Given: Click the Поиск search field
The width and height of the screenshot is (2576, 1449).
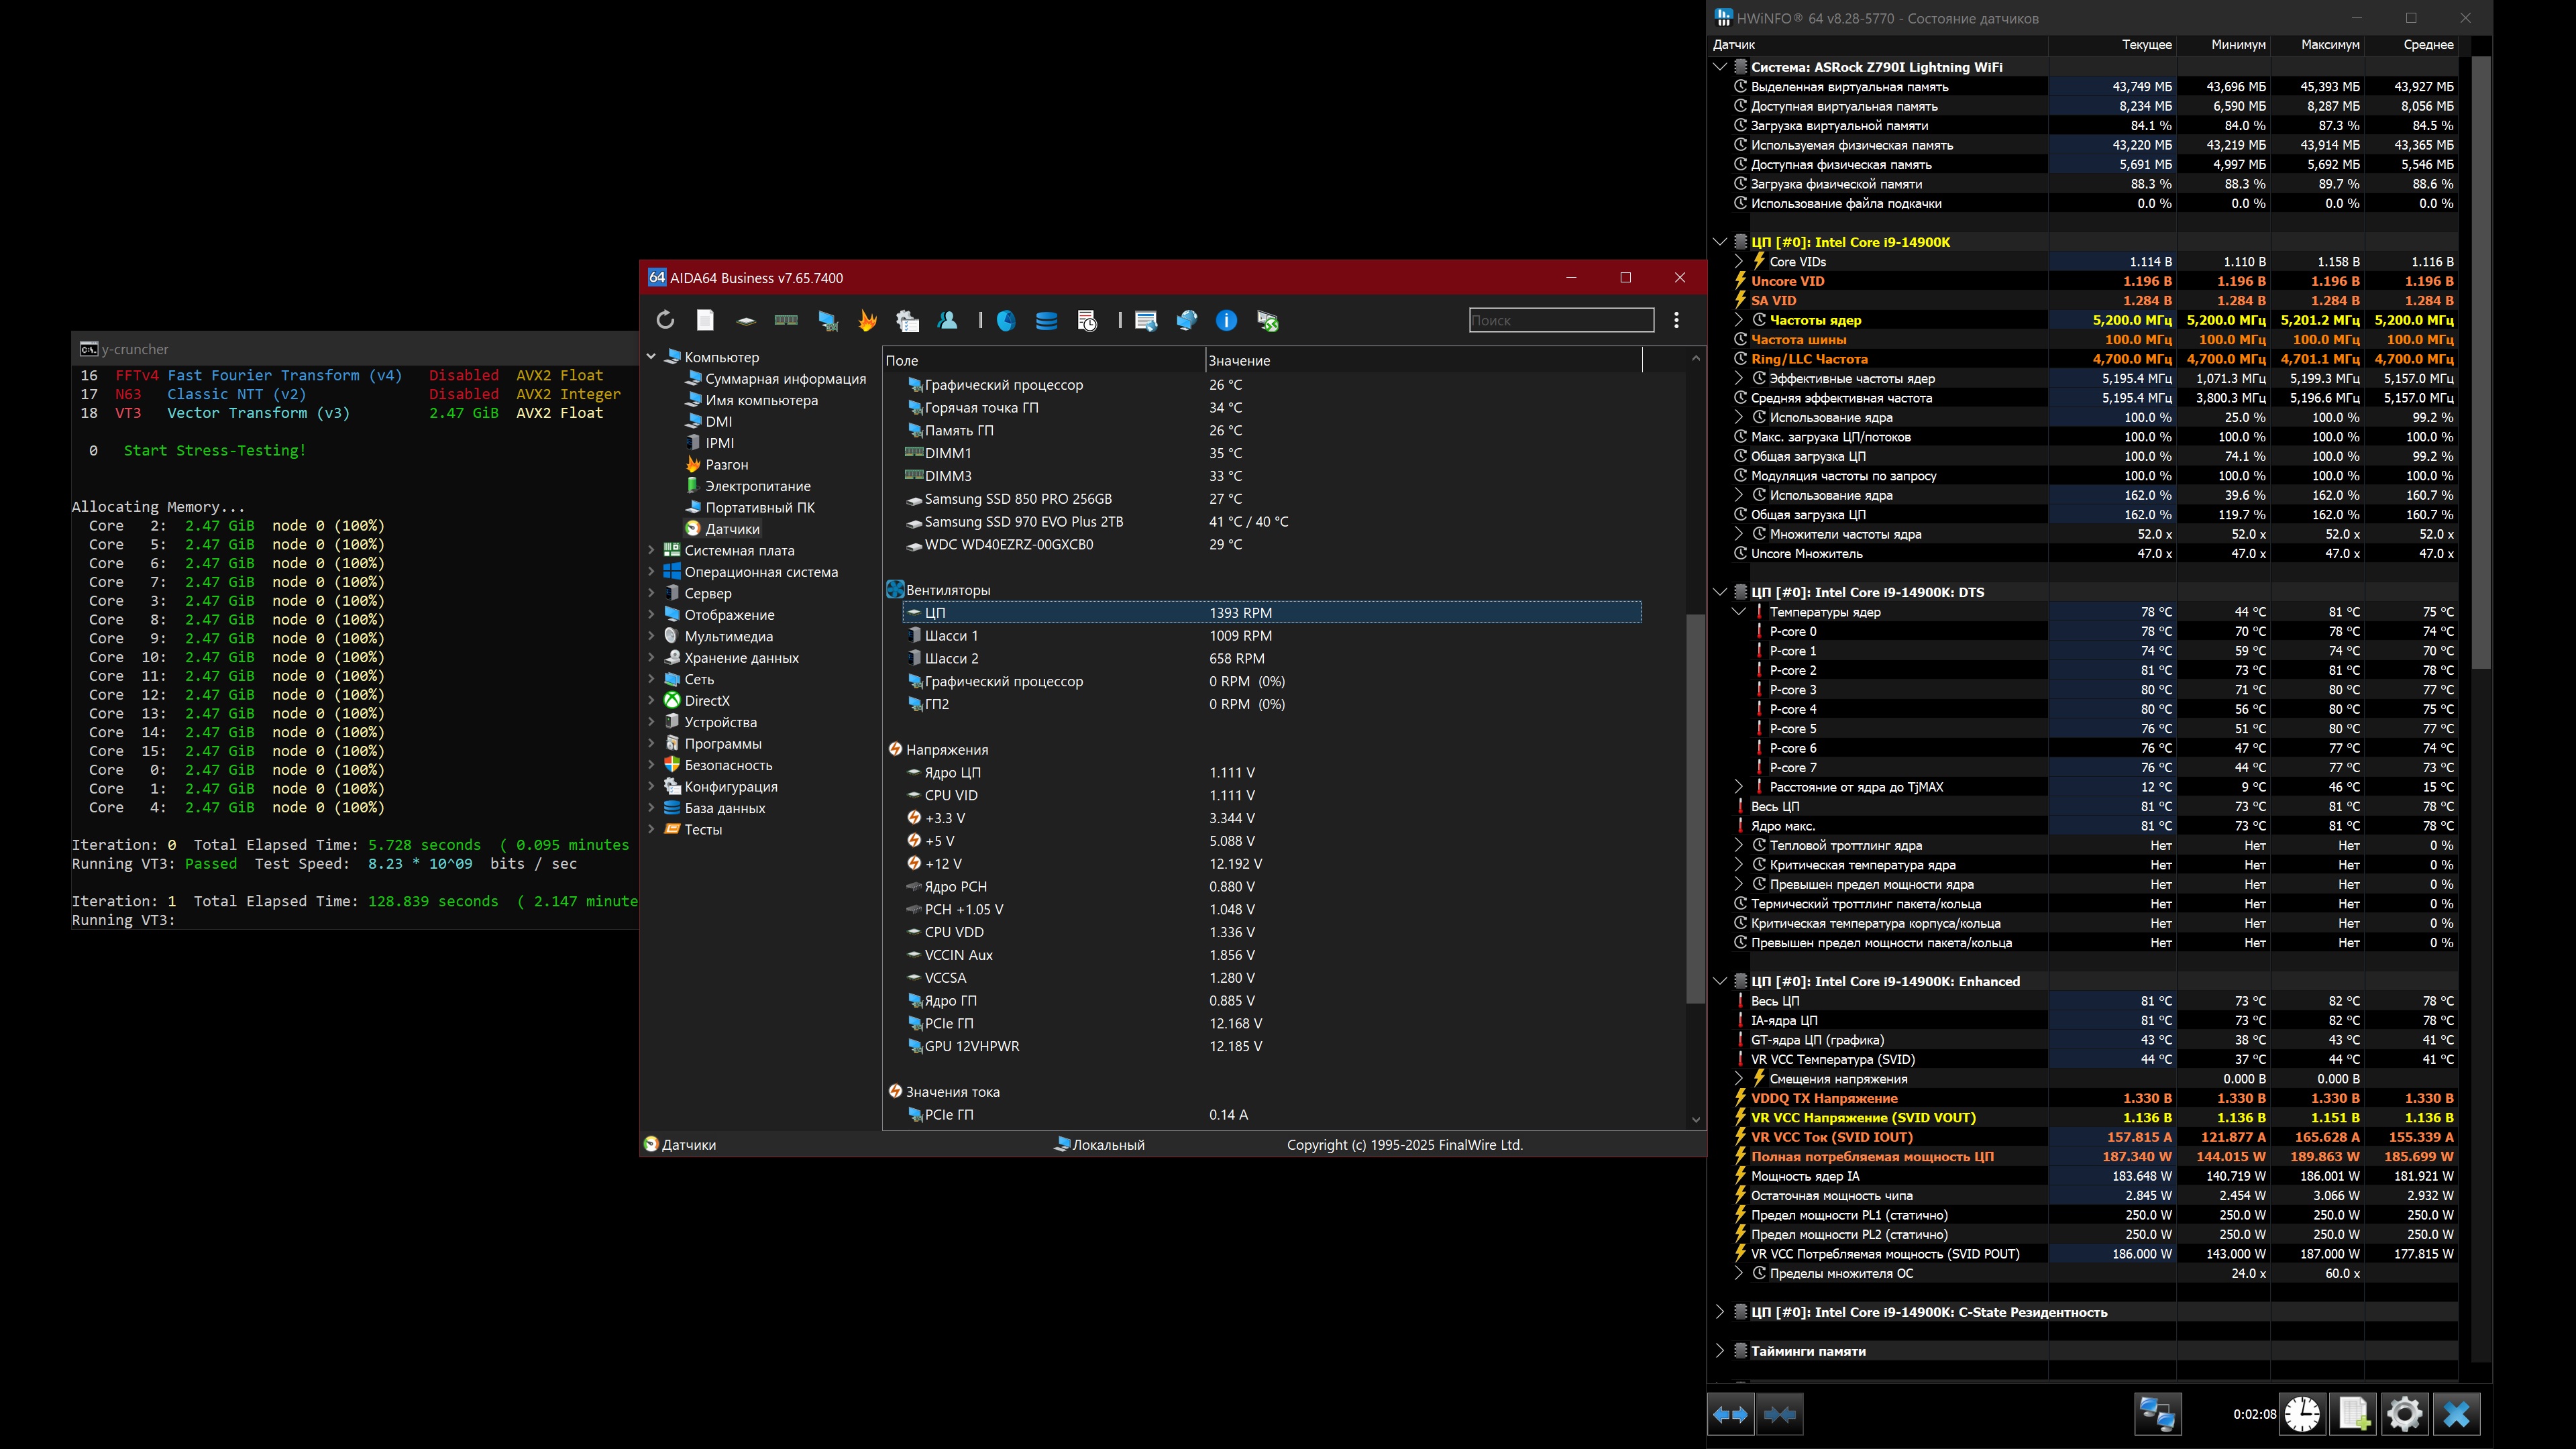Looking at the screenshot, I should point(1560,320).
